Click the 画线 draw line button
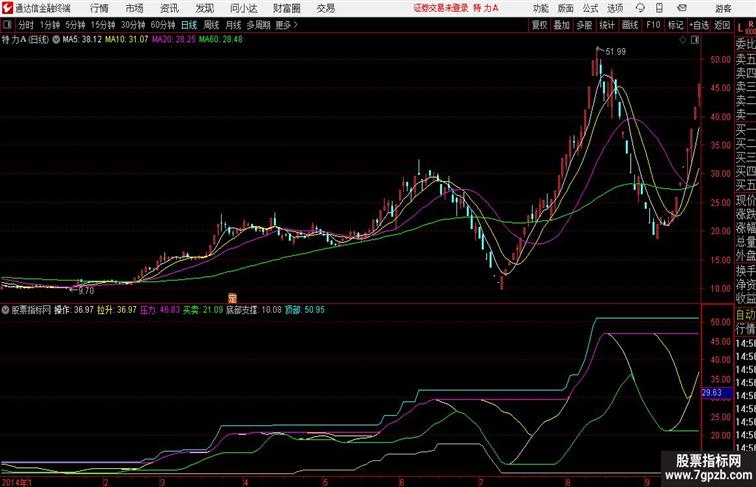The width and height of the screenshot is (756, 487). click(630, 25)
